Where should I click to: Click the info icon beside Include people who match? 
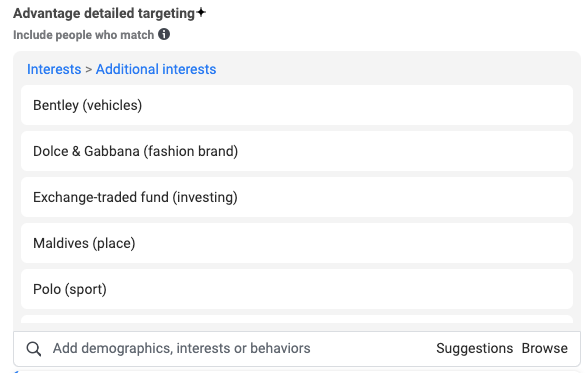(x=164, y=34)
